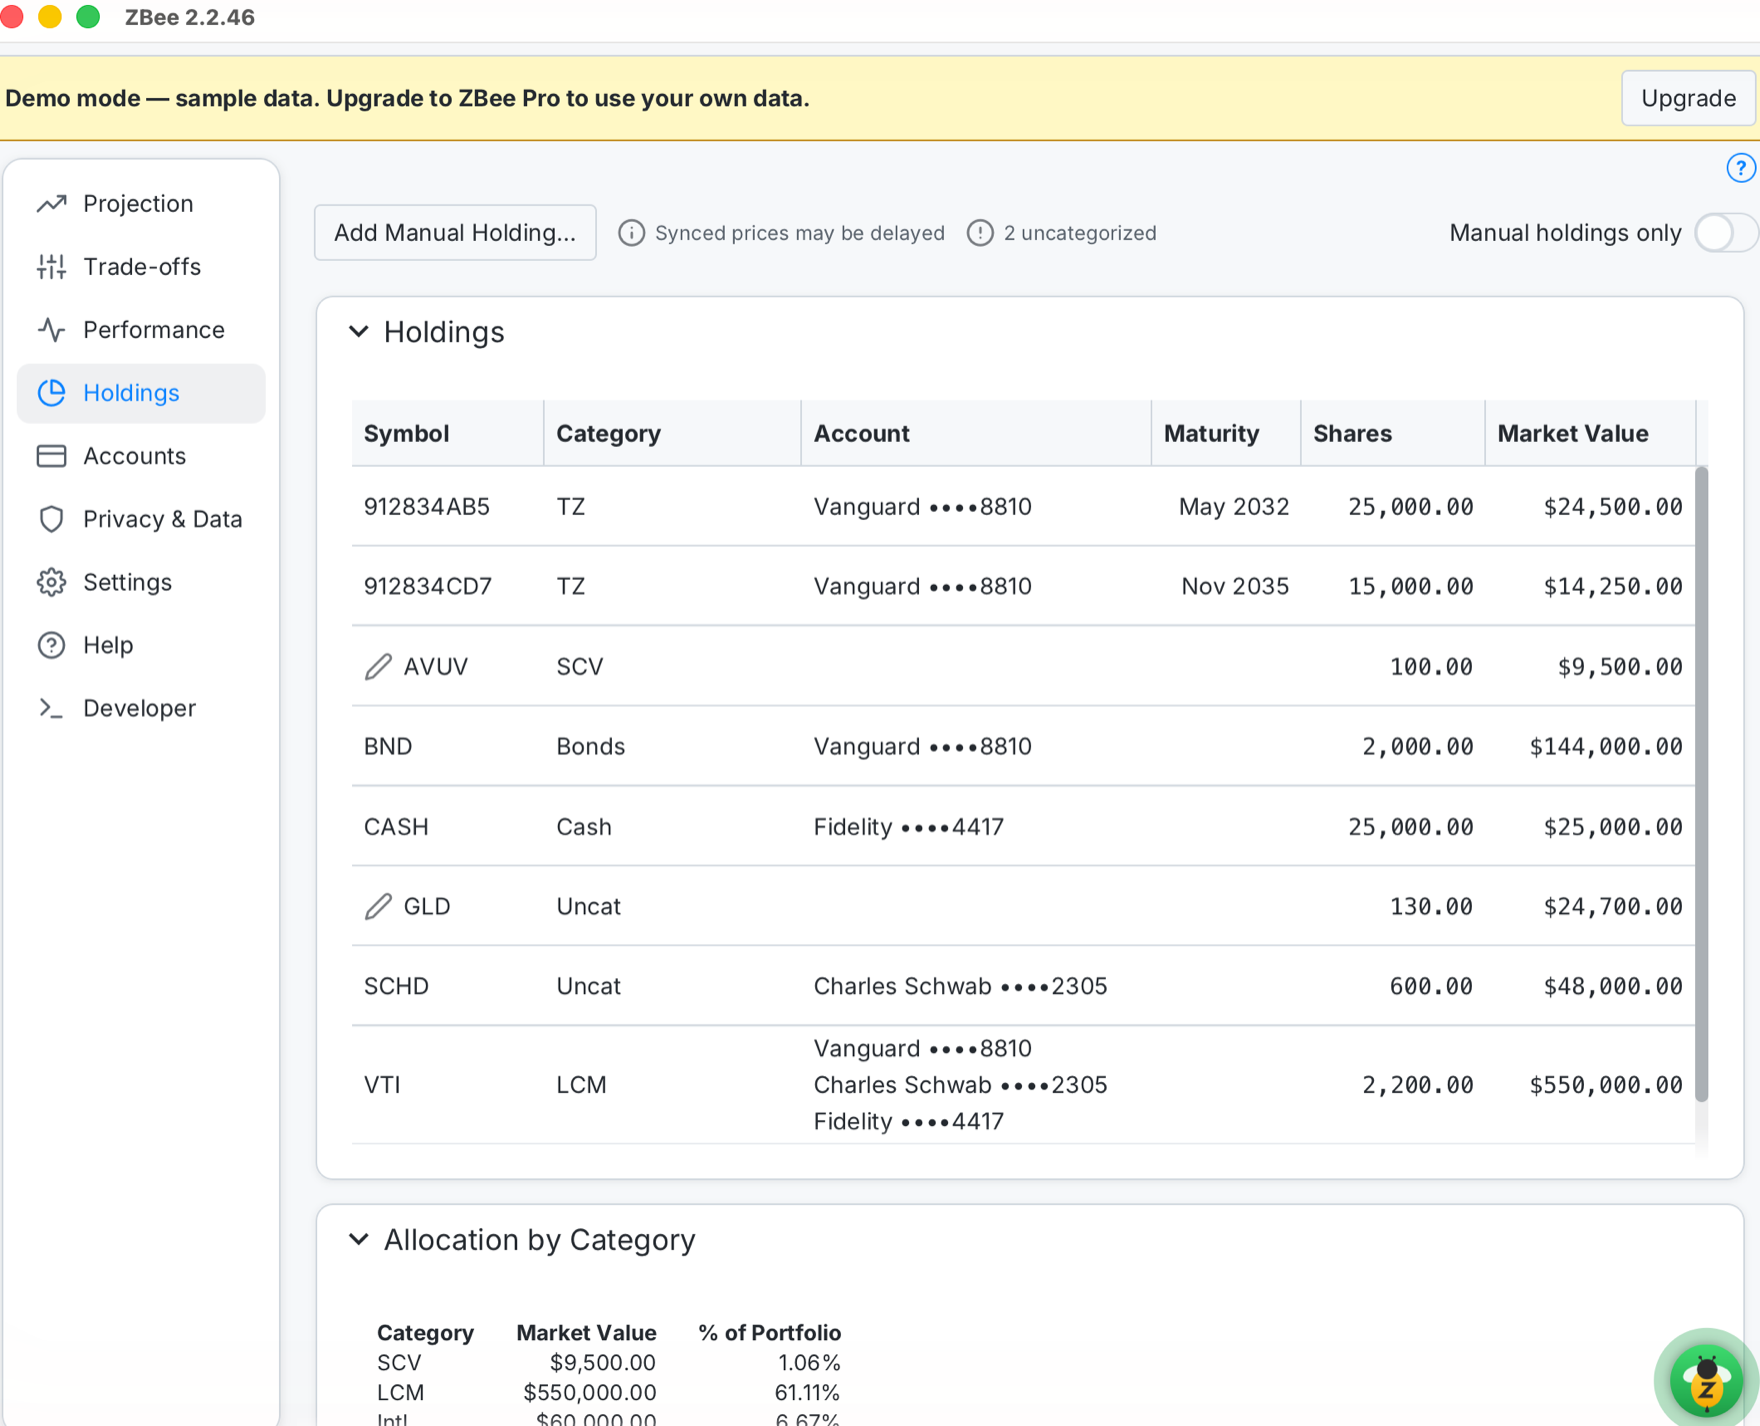Image resolution: width=1760 pixels, height=1426 pixels.
Task: Sort by Maturity column header
Action: tap(1226, 433)
